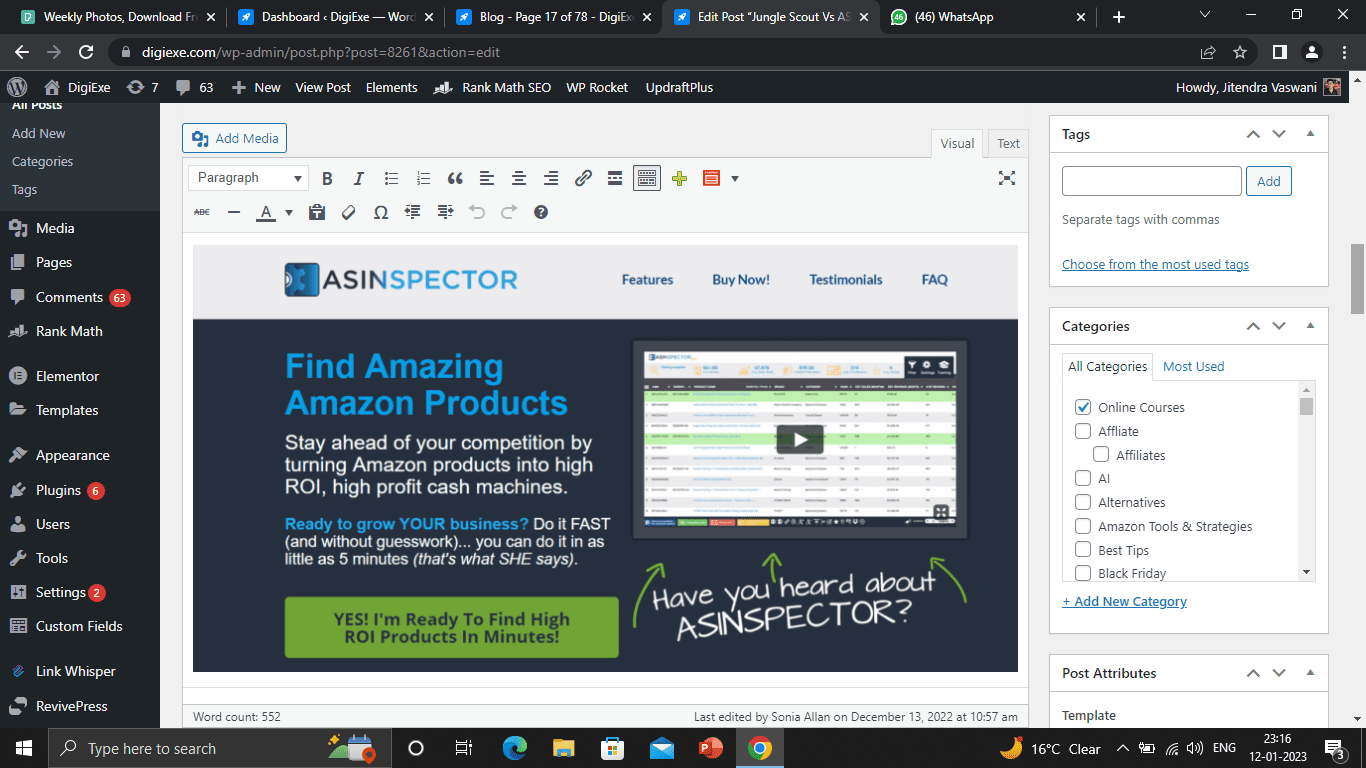Switch to Most Used categories tab

1193,366
